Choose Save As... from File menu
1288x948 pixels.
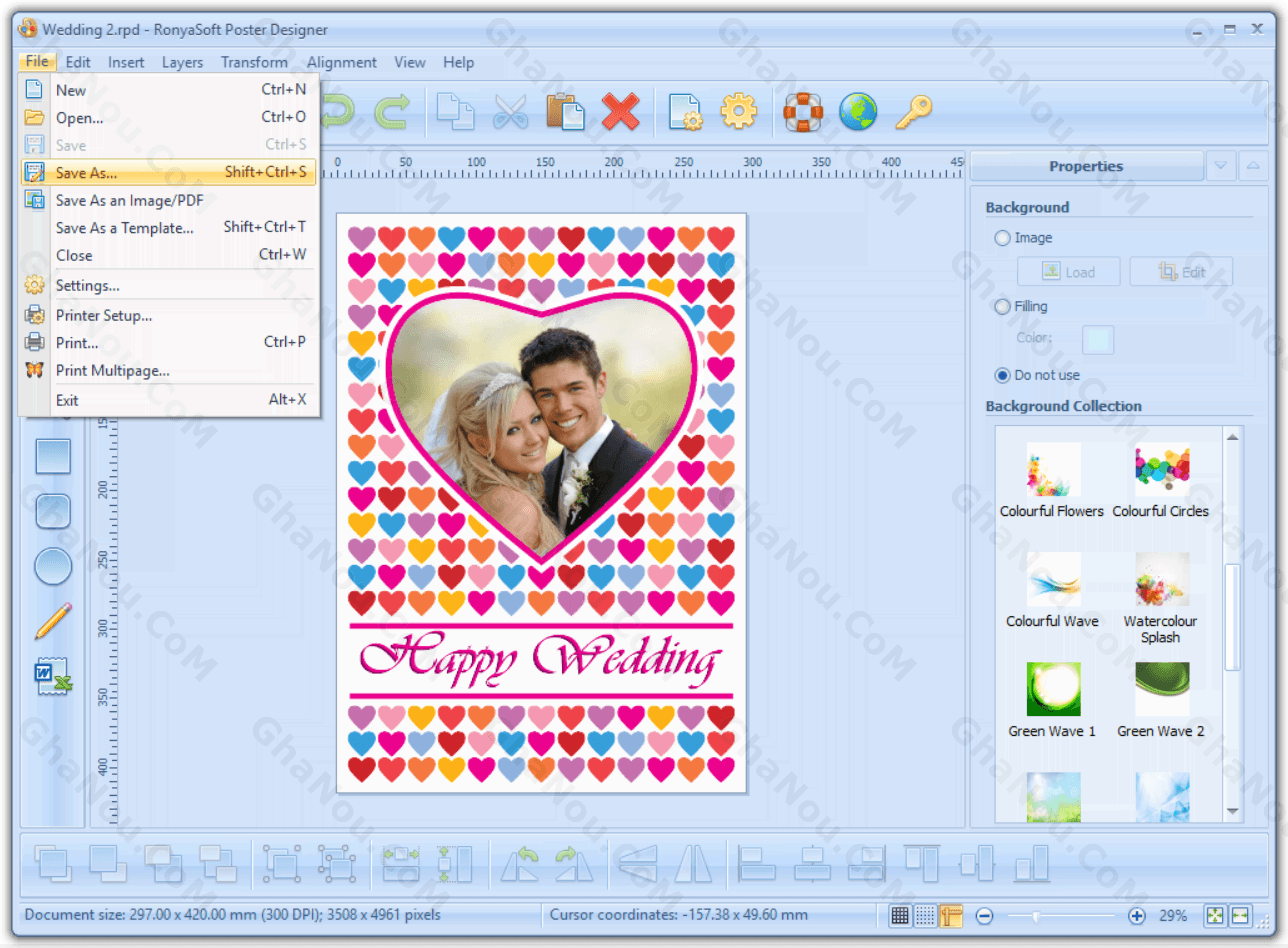point(168,172)
